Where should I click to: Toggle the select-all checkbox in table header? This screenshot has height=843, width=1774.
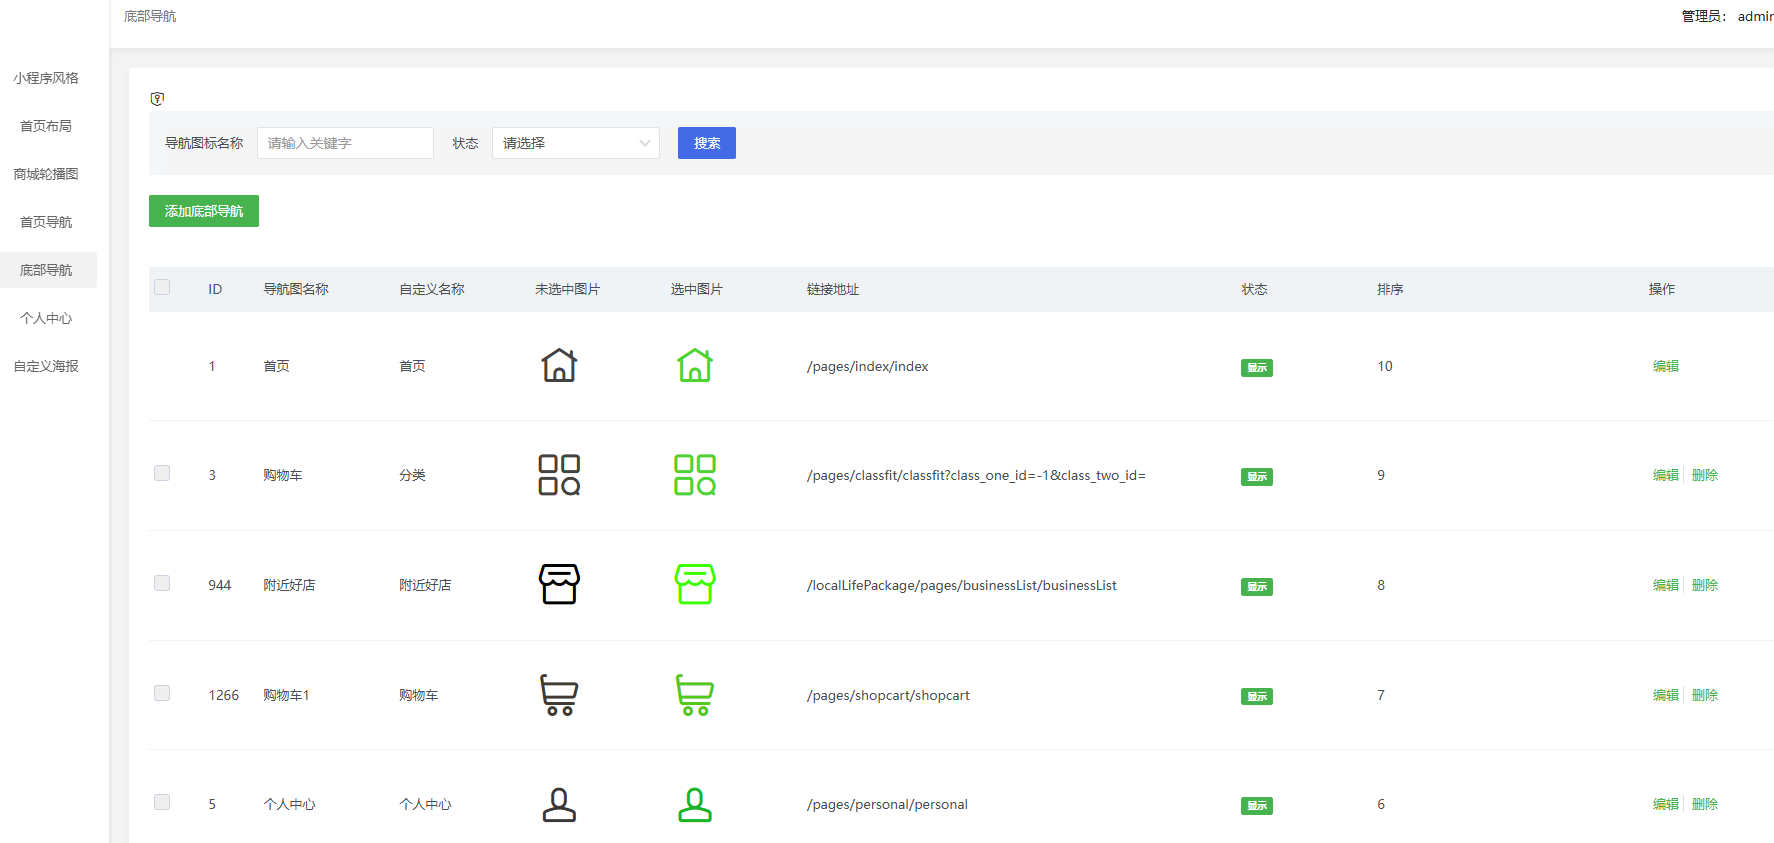(162, 288)
